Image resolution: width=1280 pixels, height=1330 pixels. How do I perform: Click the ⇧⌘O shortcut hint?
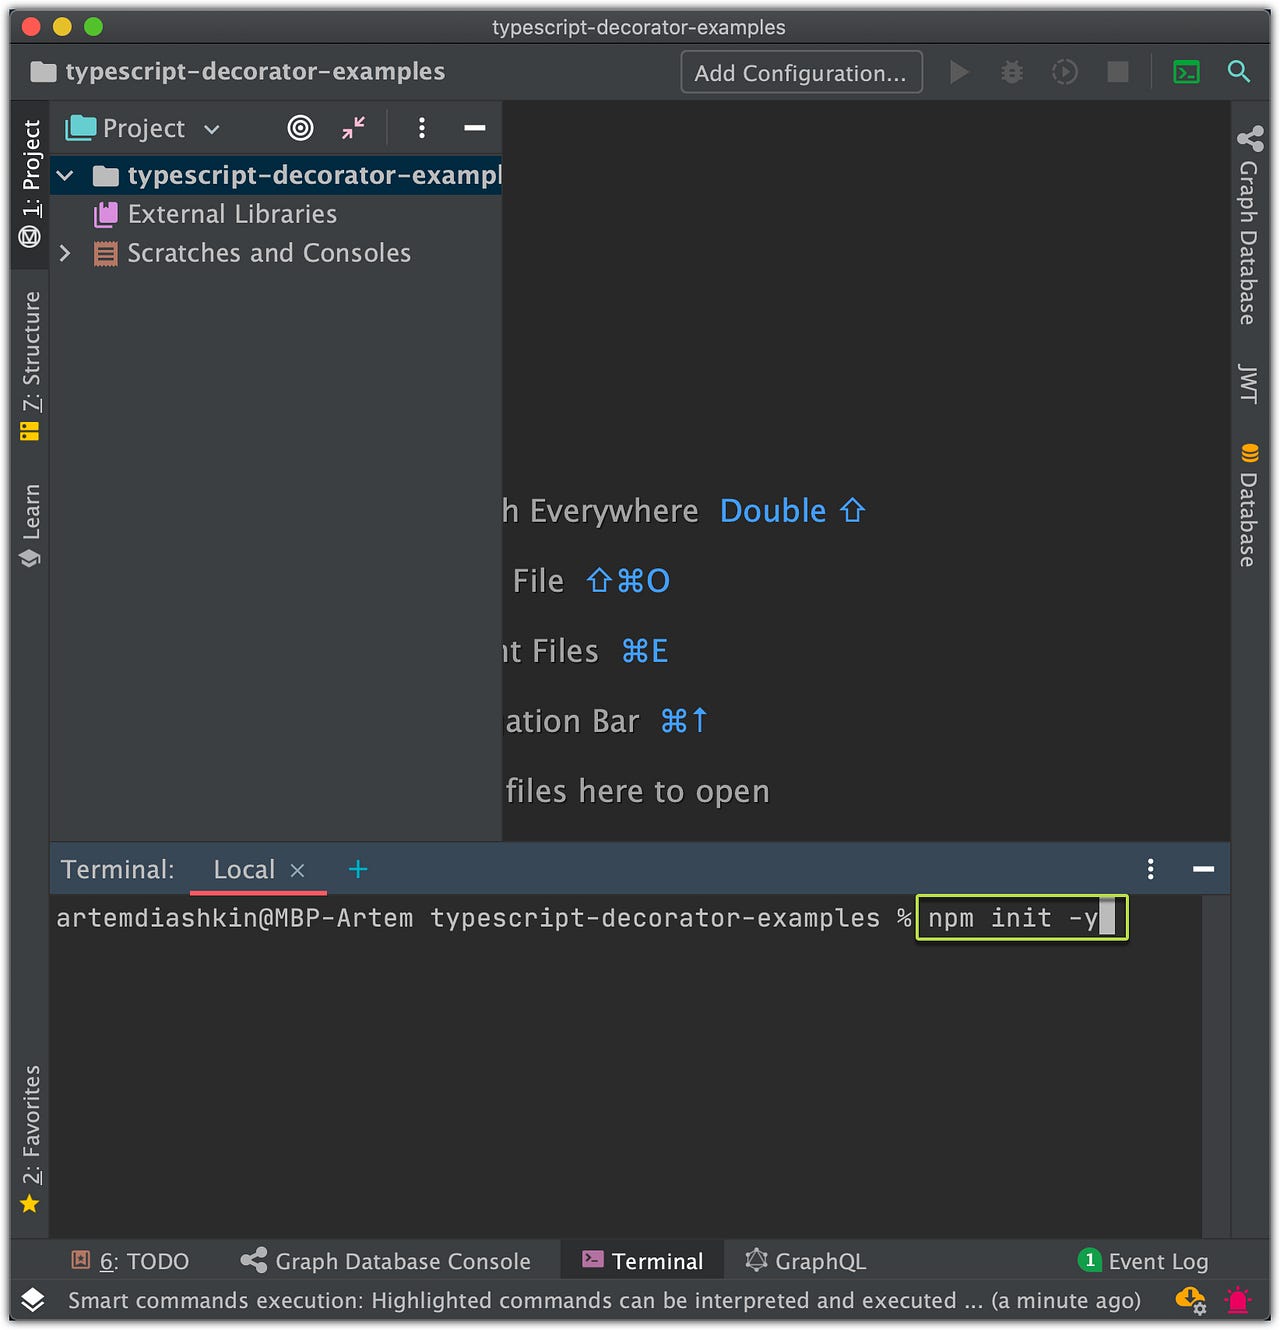[628, 581]
